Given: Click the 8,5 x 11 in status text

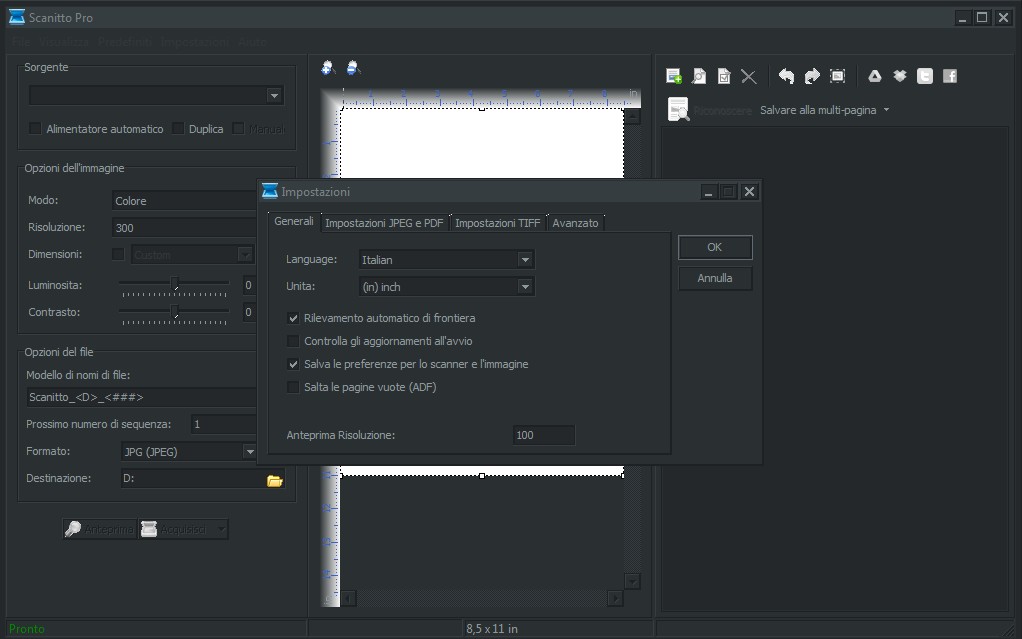Looking at the screenshot, I should [x=491, y=629].
